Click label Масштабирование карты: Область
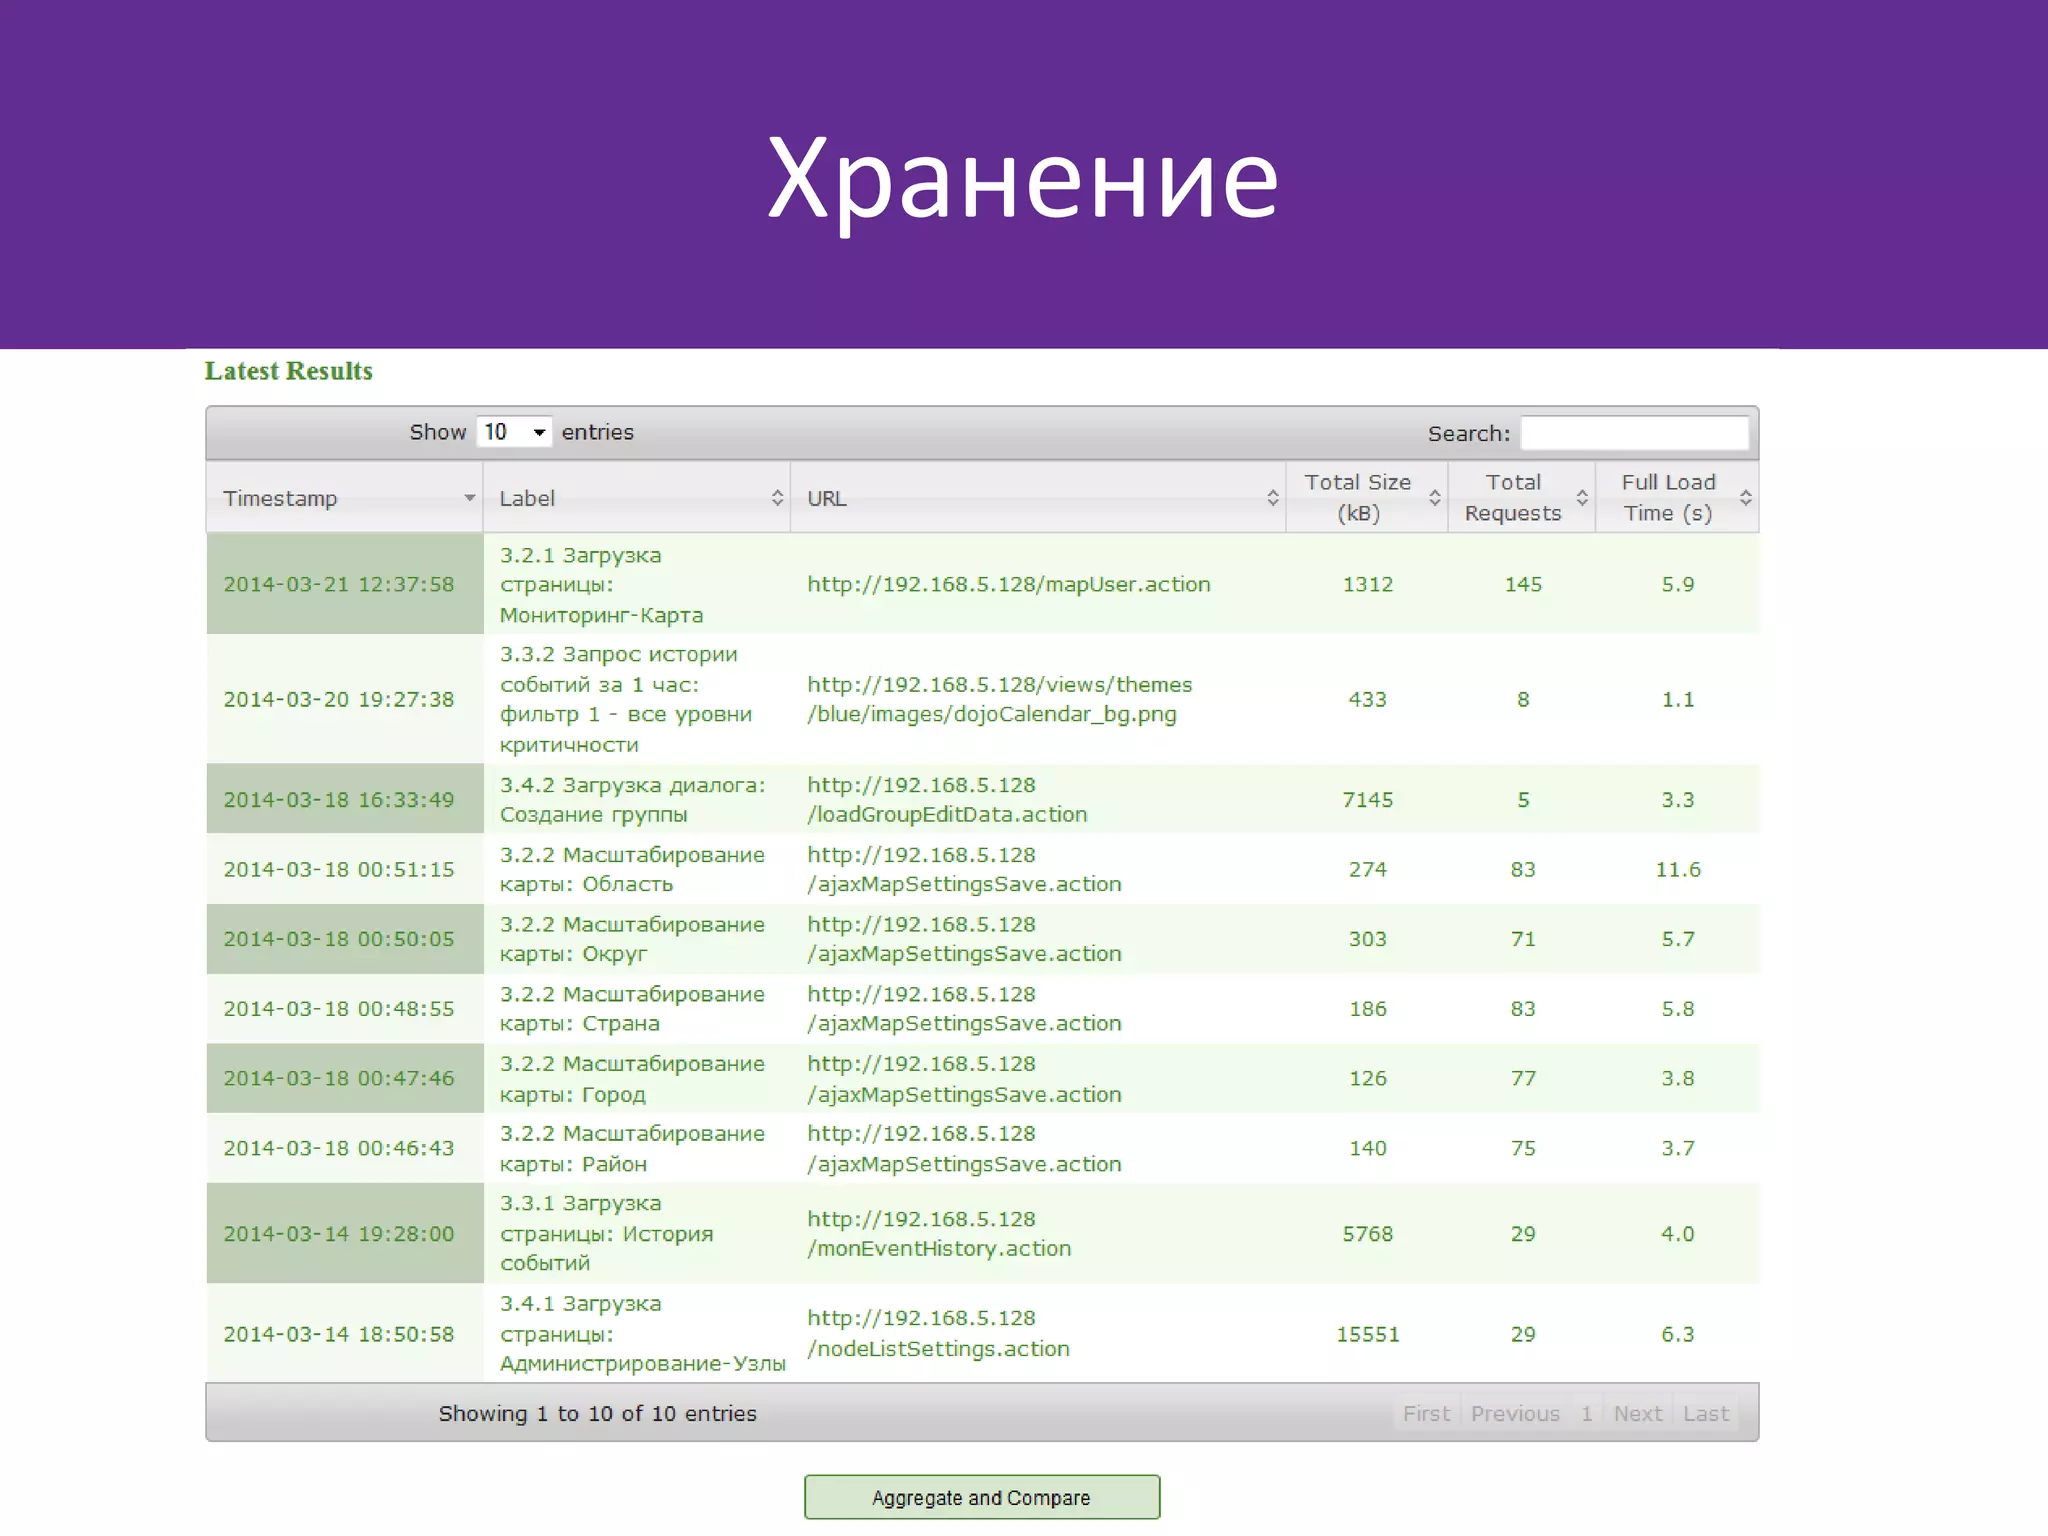 632,869
